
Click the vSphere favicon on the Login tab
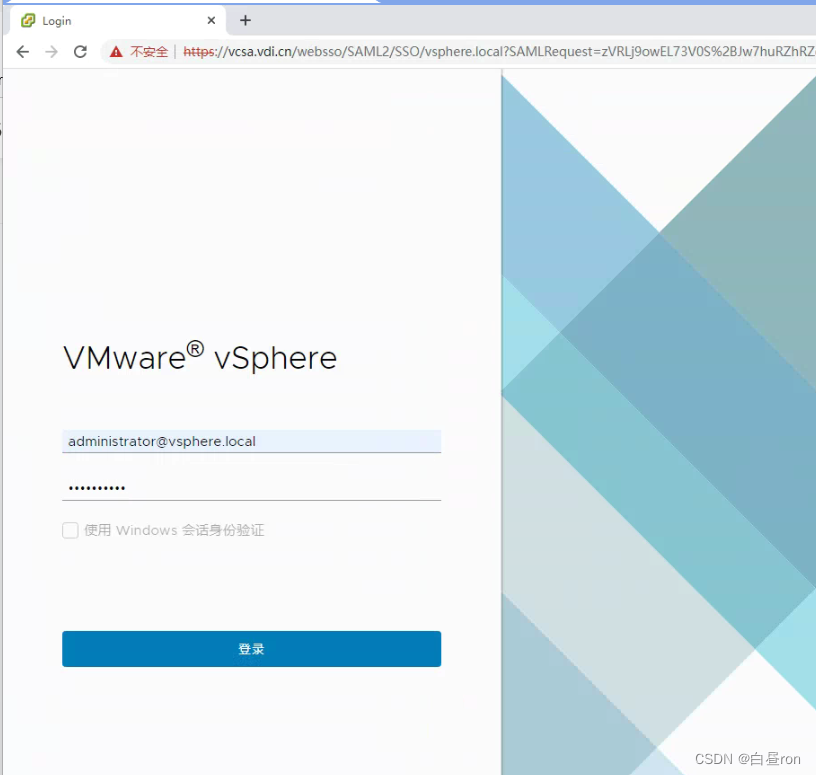[x=28, y=20]
